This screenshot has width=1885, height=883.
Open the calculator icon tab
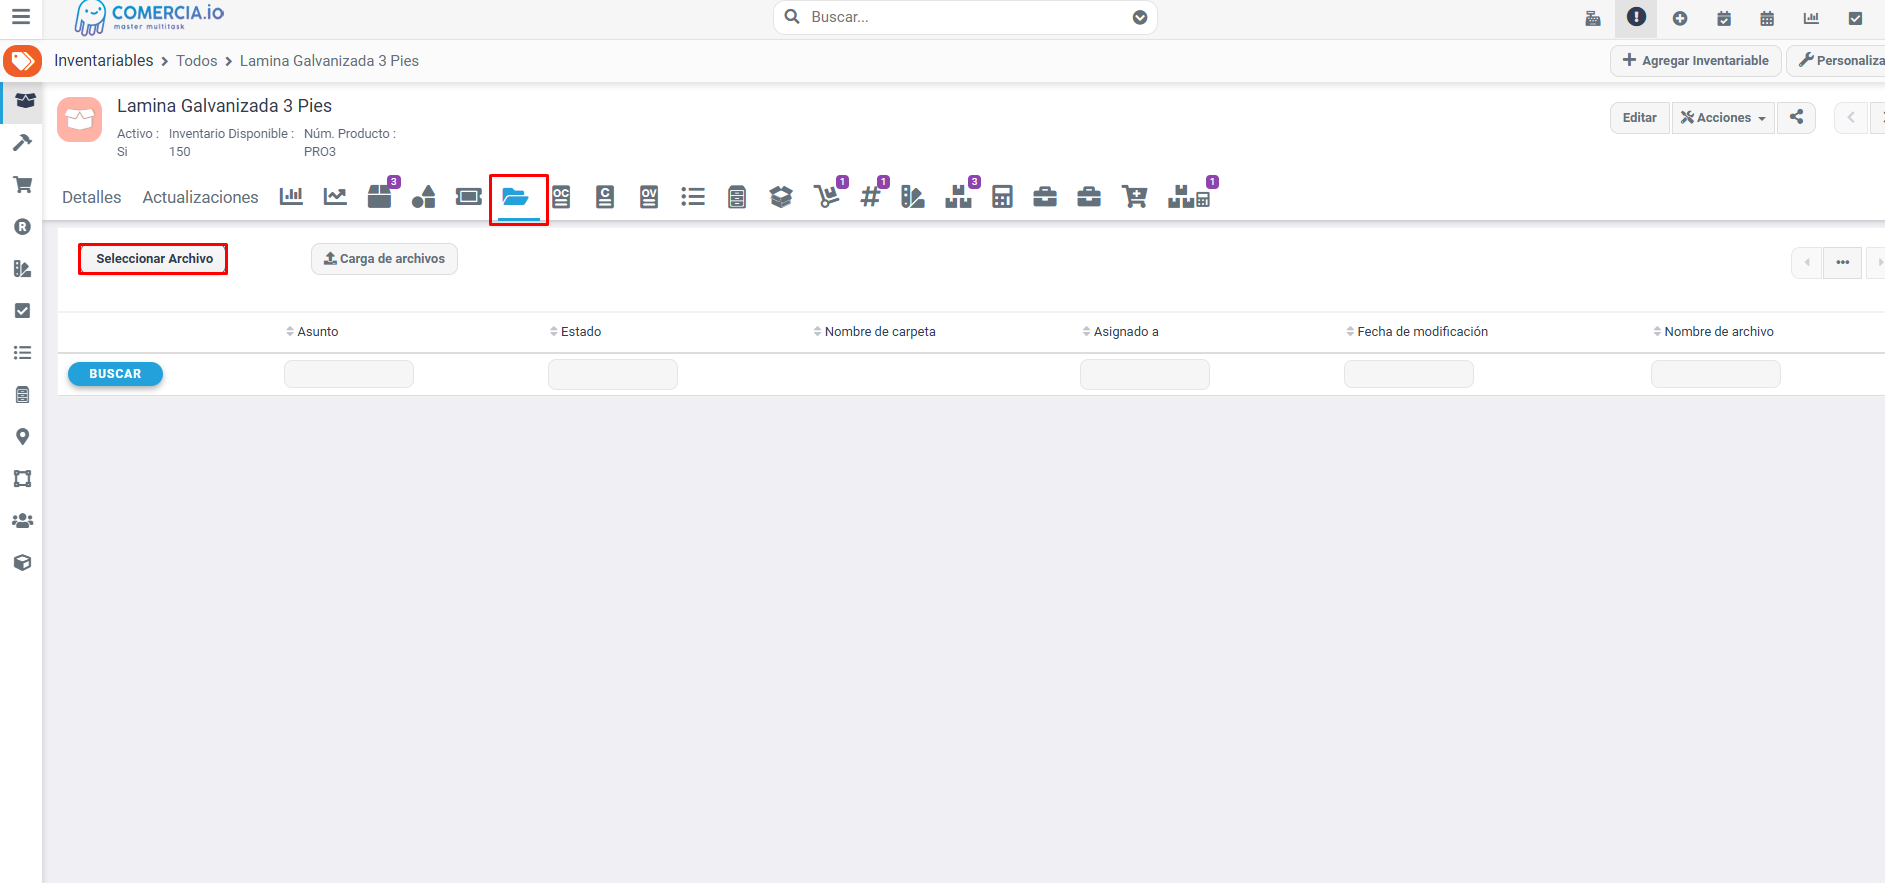pyautogui.click(x=1002, y=197)
